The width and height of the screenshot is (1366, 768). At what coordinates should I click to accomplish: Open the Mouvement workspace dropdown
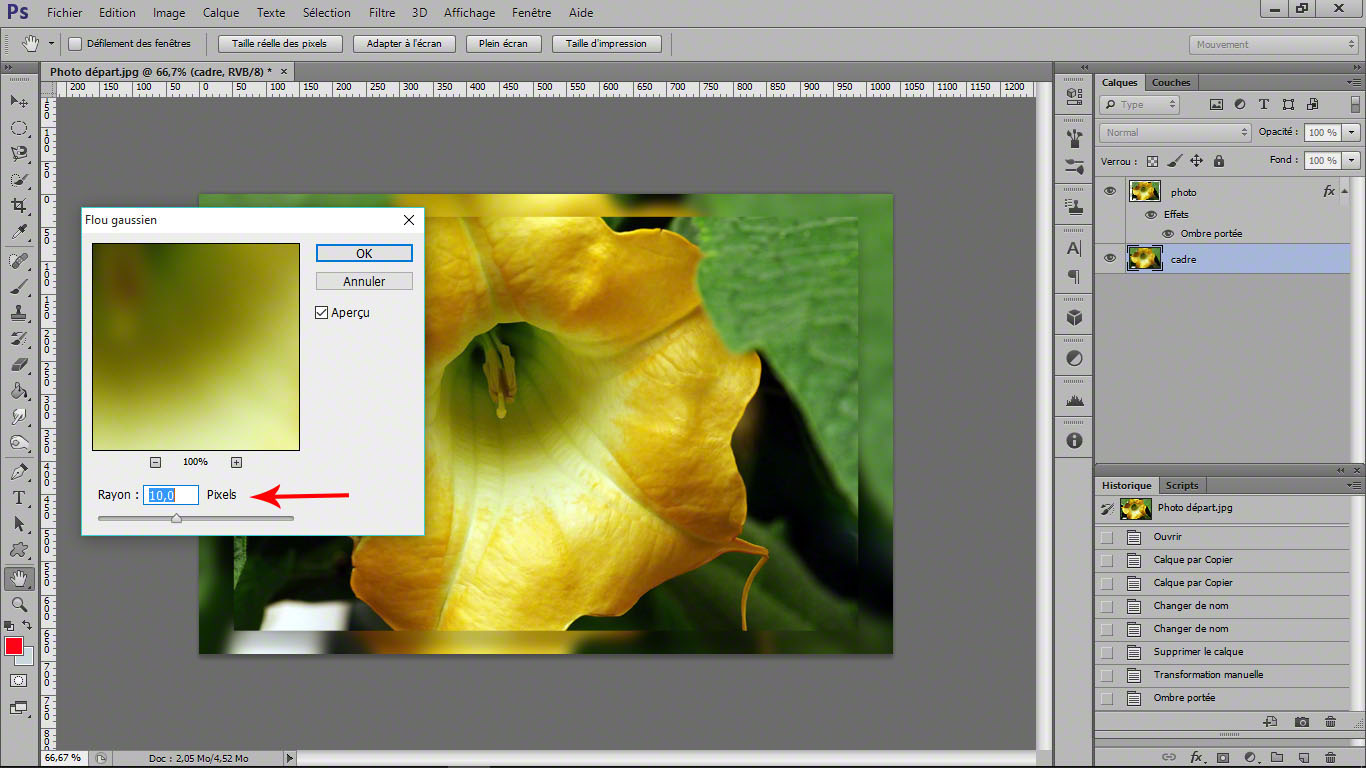tap(1273, 44)
